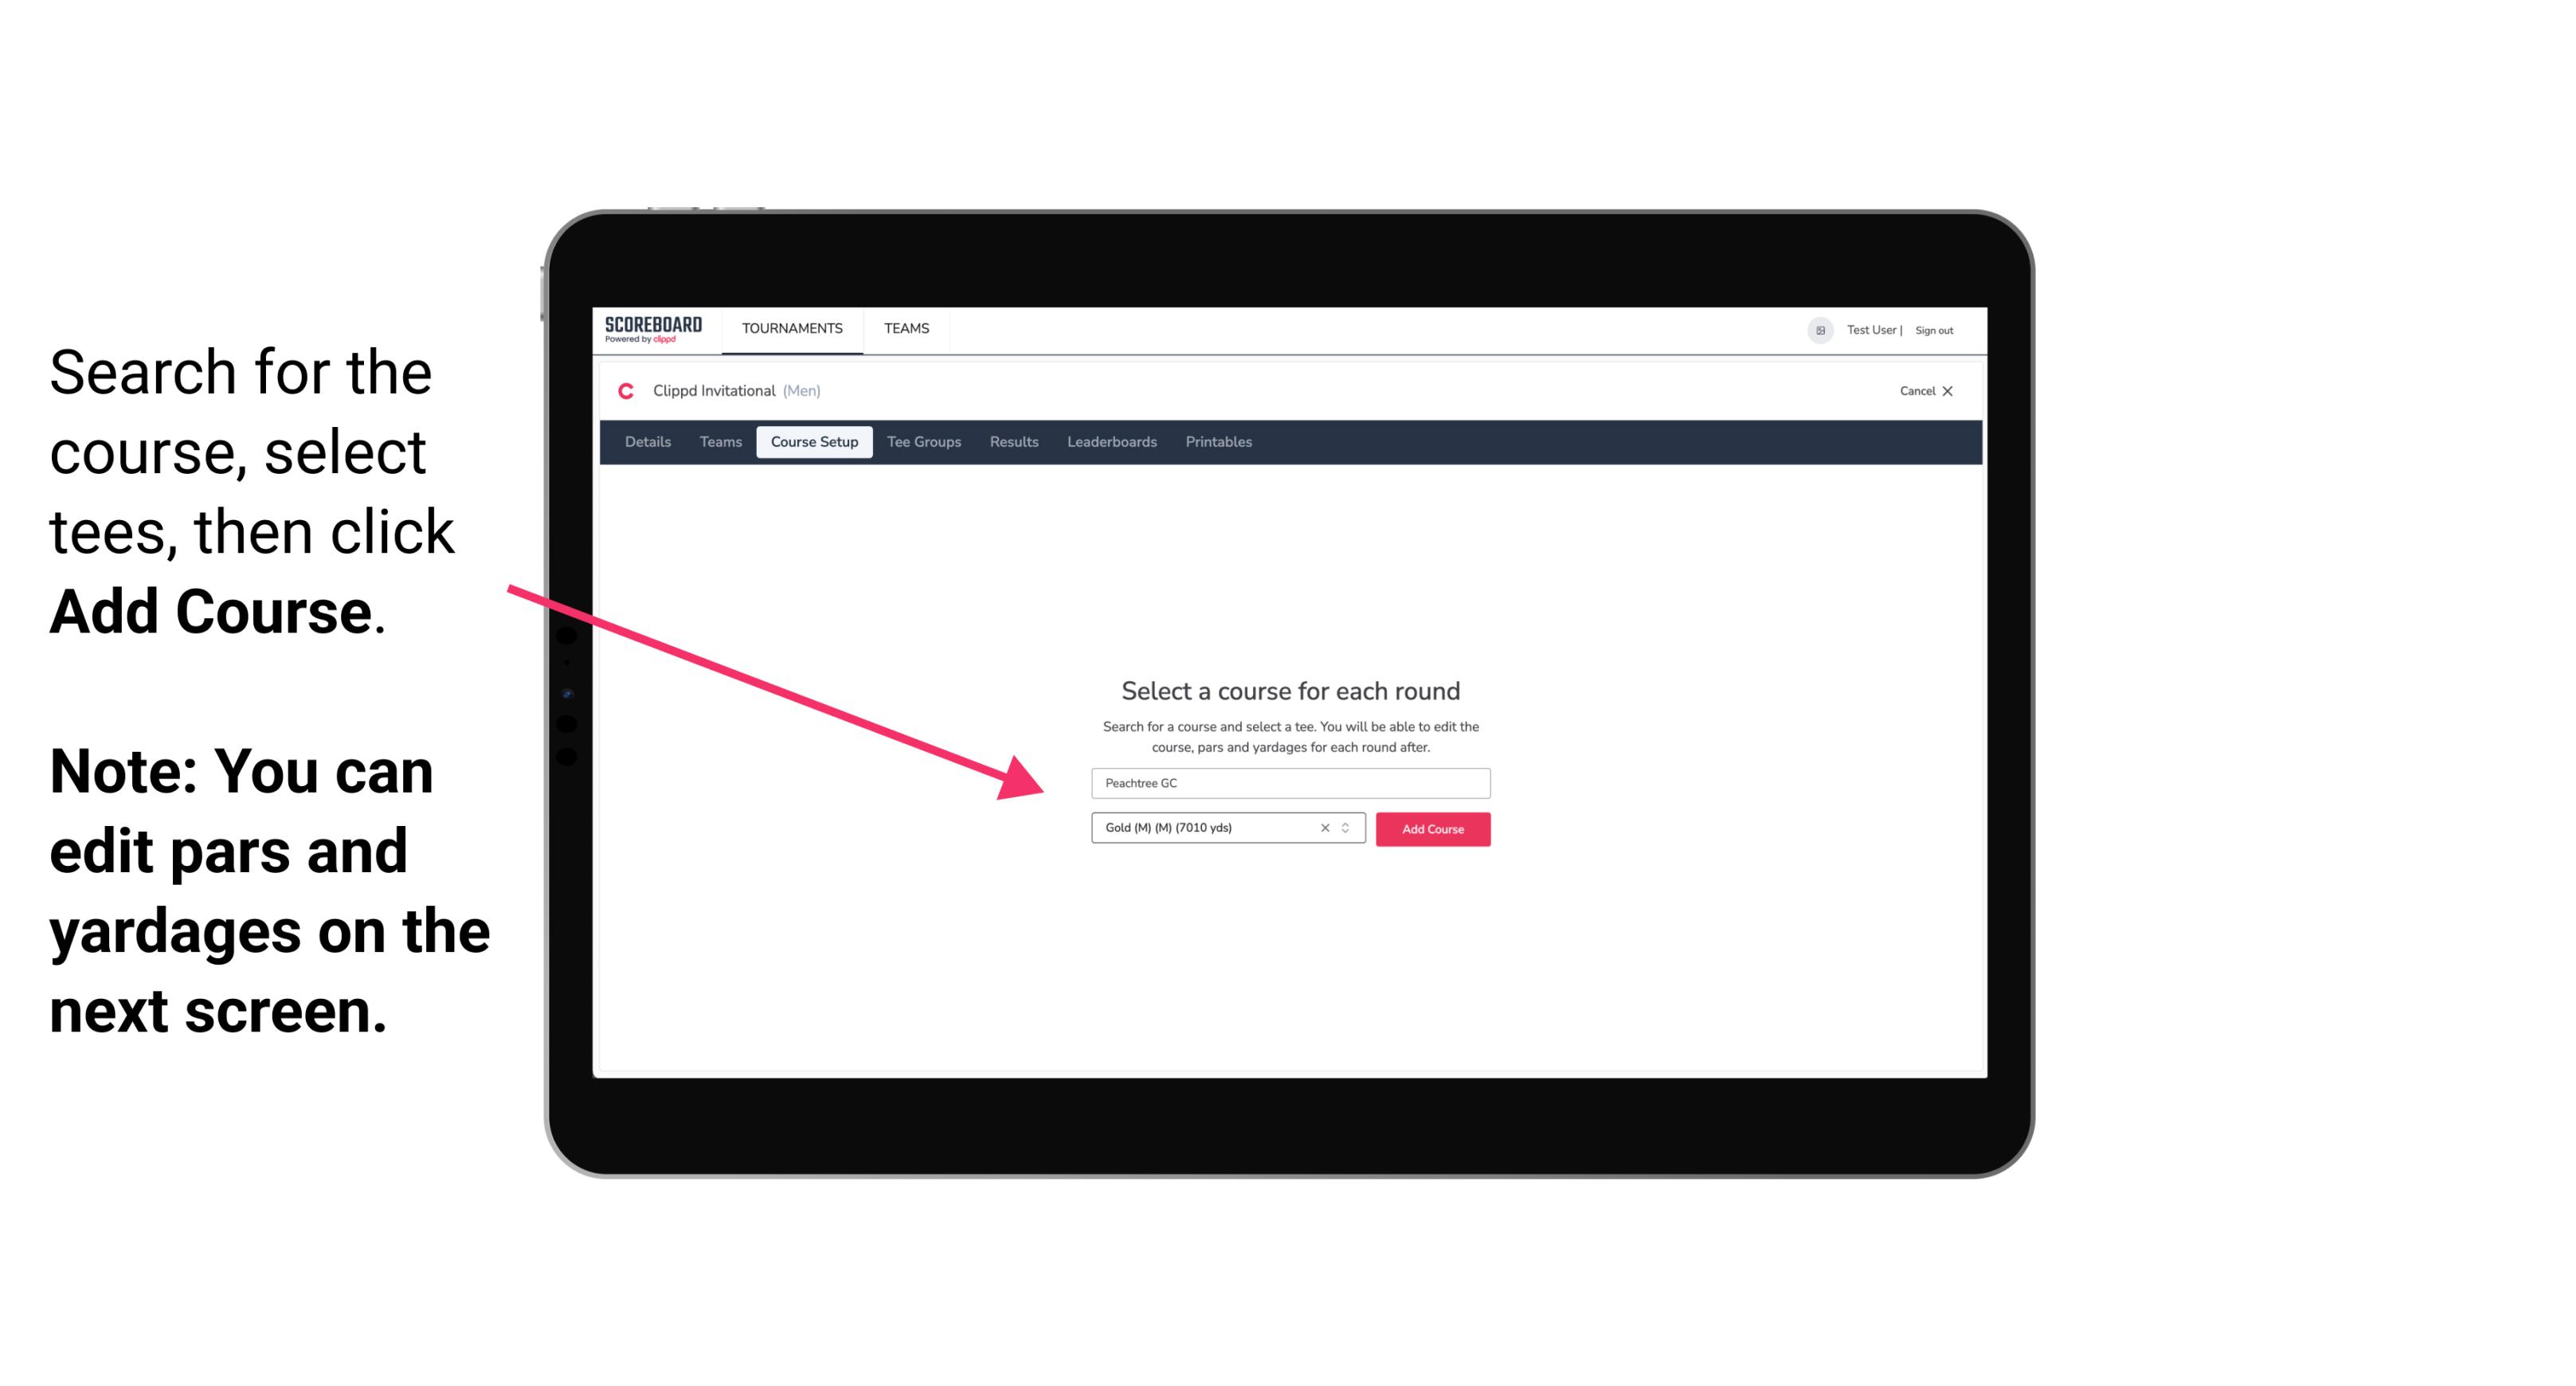The height and width of the screenshot is (1386, 2576).
Task: Open the Tournaments navigation menu
Action: click(790, 327)
